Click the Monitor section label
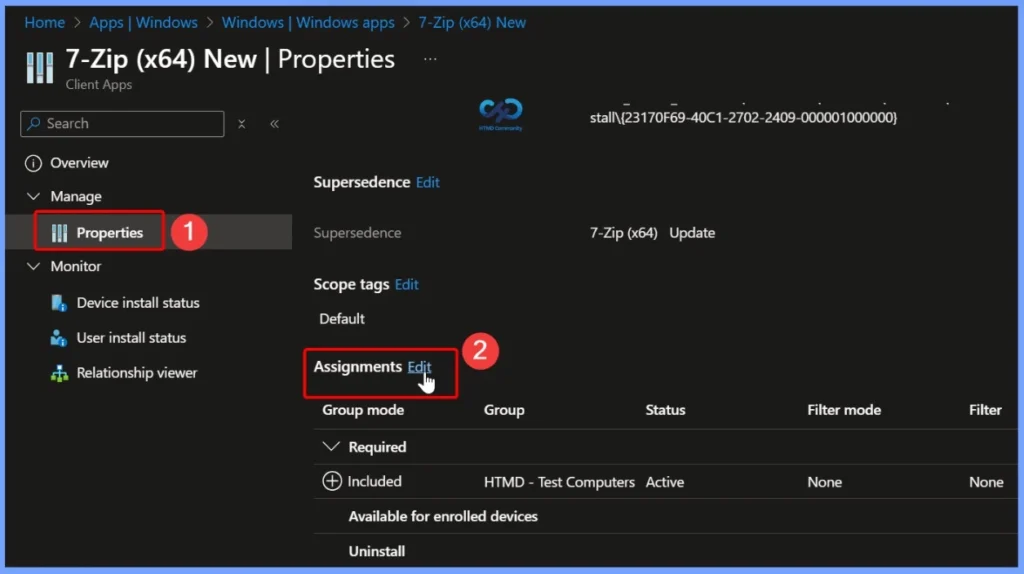 point(76,266)
